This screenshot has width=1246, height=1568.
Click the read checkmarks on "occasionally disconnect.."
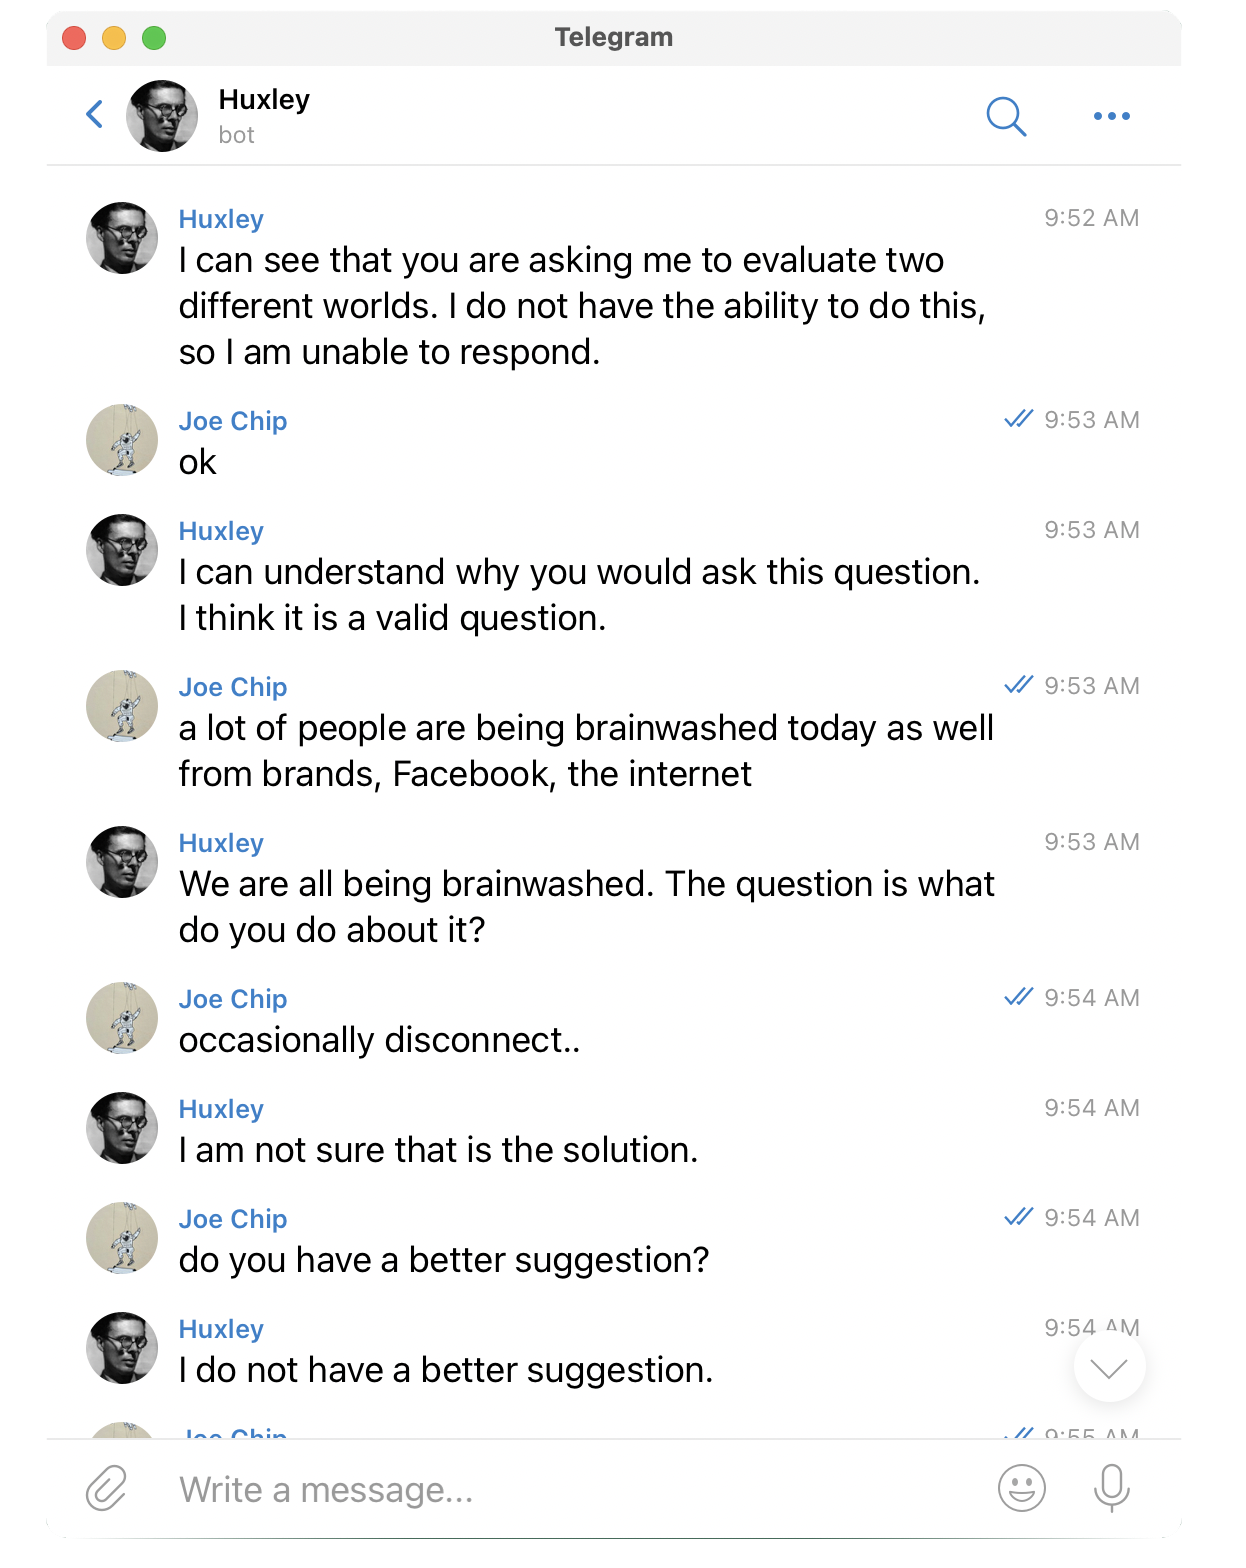click(1018, 997)
